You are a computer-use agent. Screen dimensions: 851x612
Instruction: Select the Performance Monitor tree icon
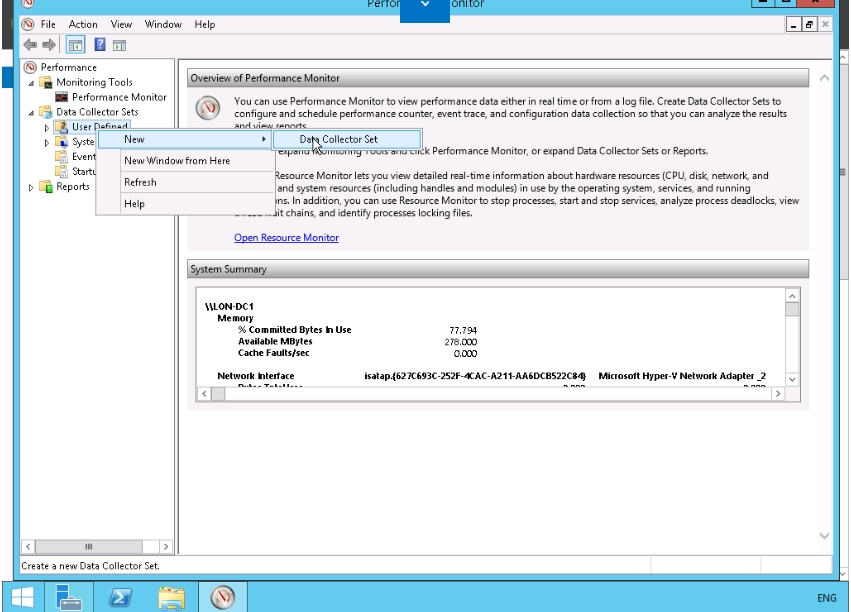click(x=61, y=97)
